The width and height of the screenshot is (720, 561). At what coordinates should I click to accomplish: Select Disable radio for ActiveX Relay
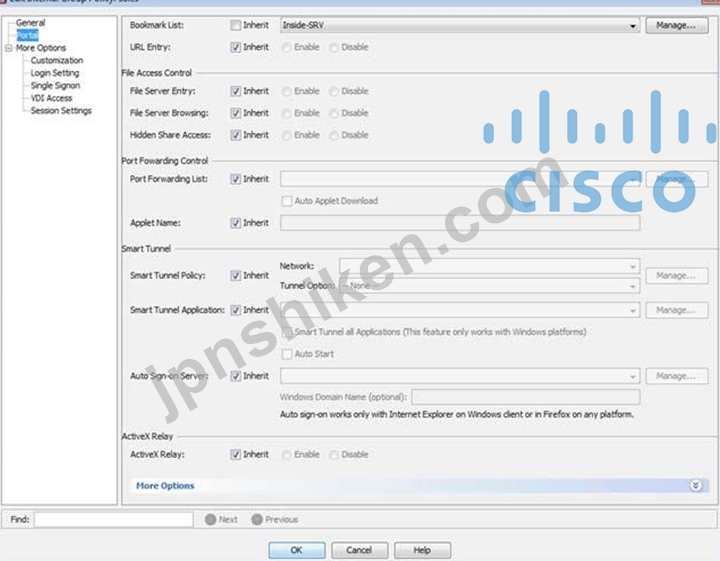pos(334,455)
